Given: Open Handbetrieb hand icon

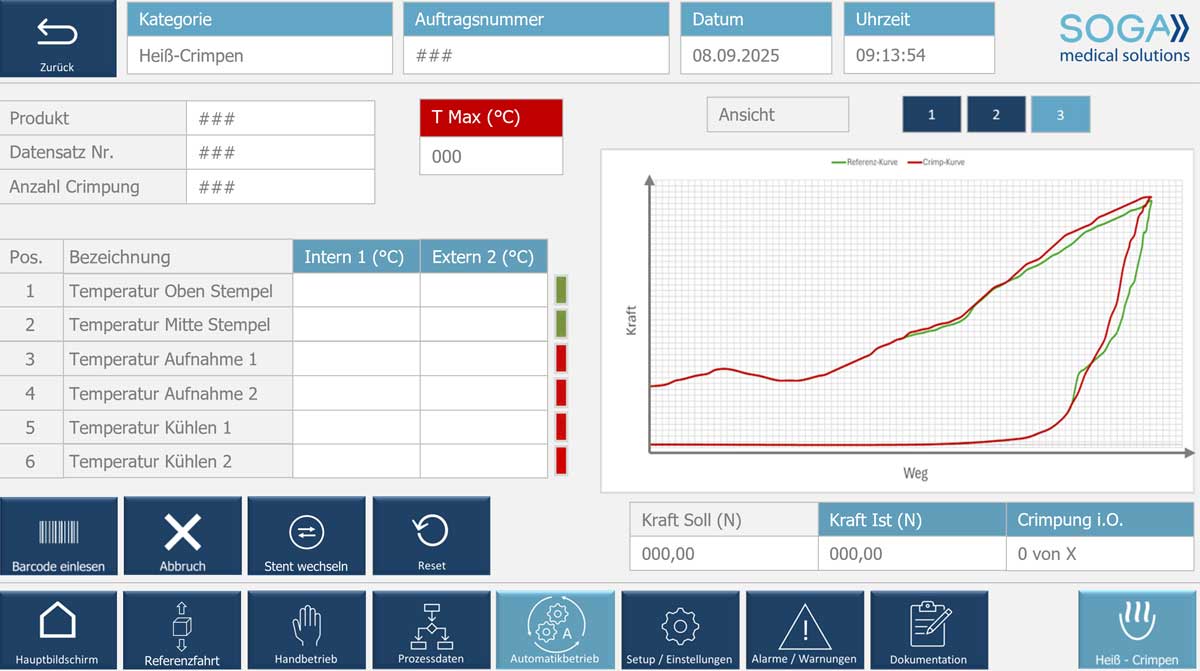Looking at the screenshot, I should 306,629.
